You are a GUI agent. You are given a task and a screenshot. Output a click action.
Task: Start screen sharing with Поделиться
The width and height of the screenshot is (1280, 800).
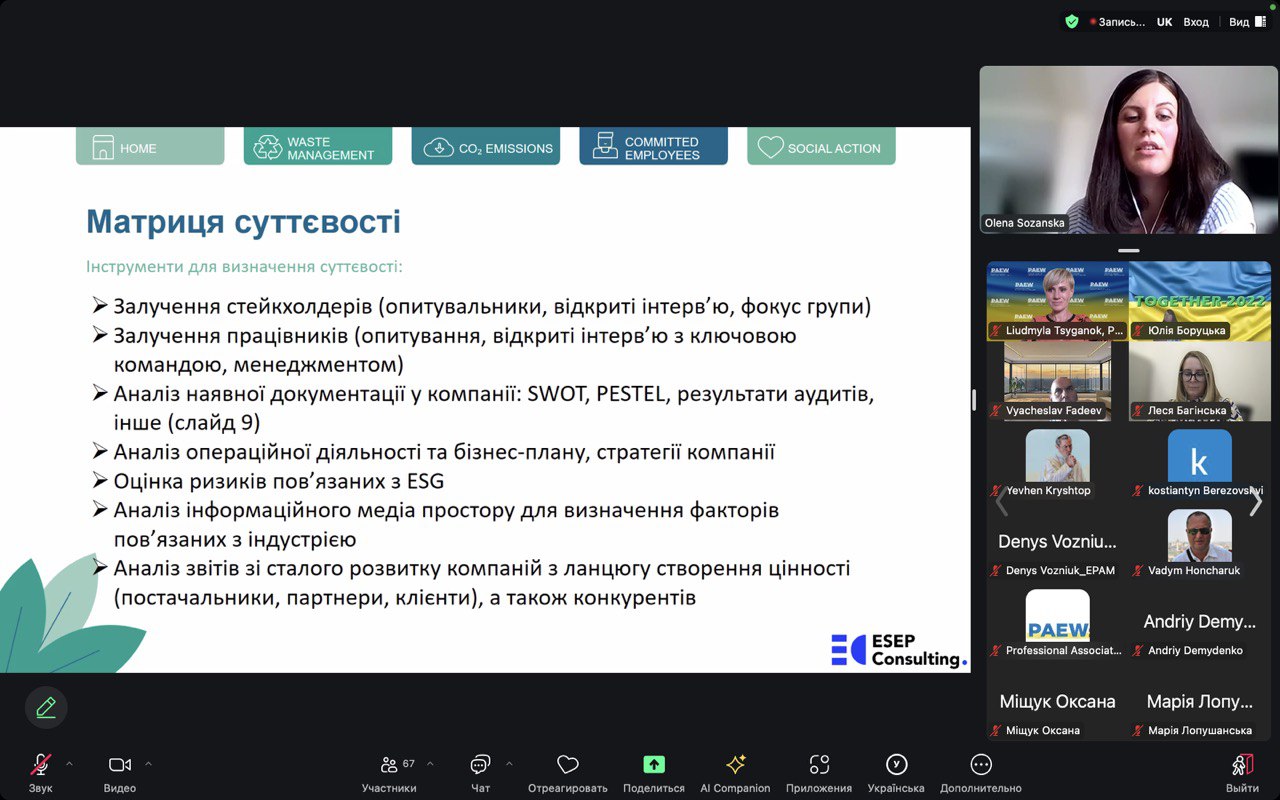coord(654,765)
